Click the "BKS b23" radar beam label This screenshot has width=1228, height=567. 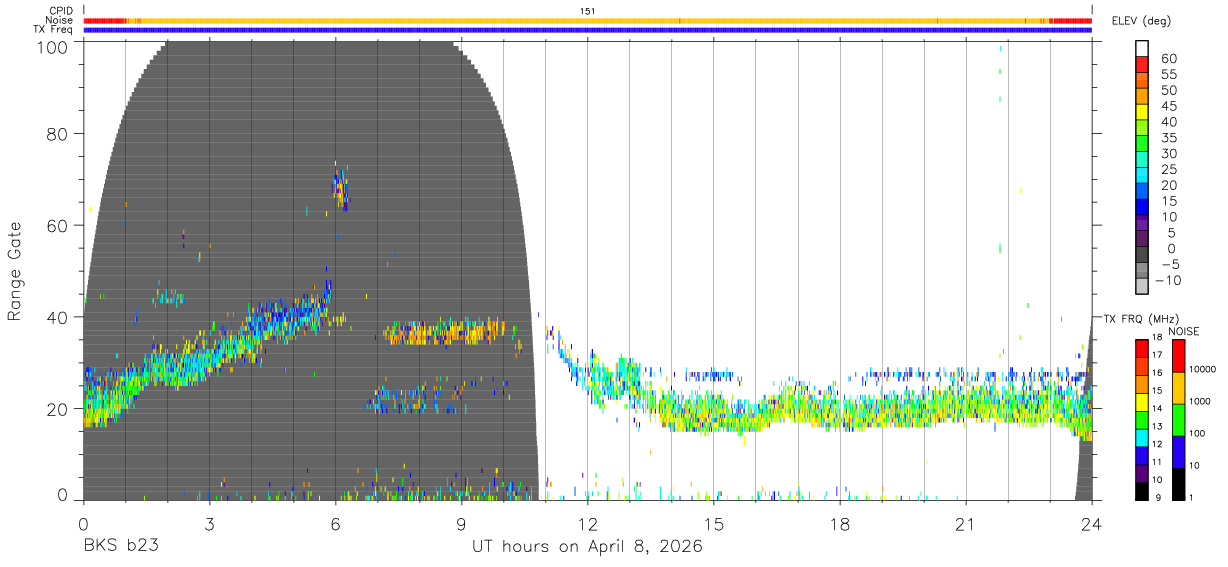[120, 547]
